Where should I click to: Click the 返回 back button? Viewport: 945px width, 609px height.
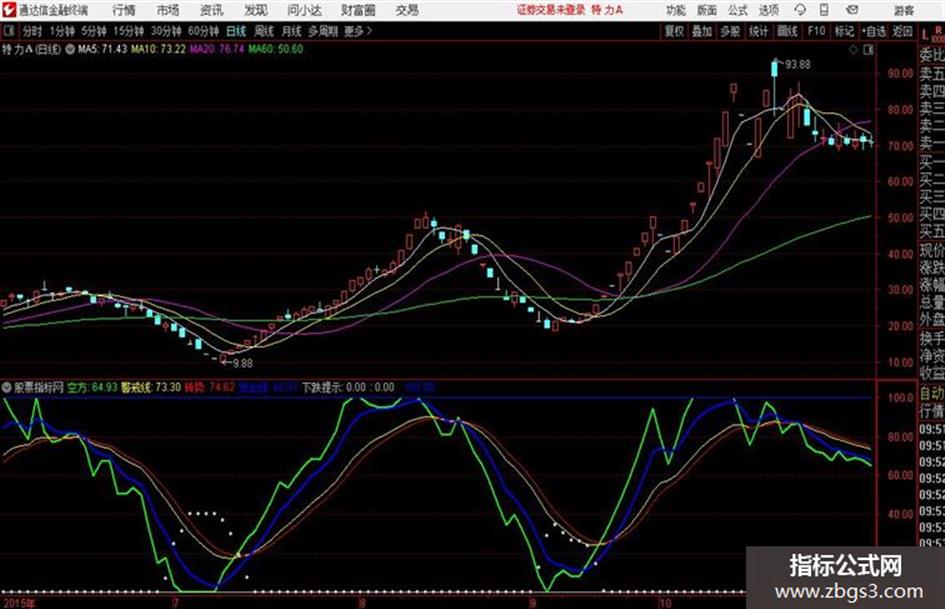click(x=902, y=31)
